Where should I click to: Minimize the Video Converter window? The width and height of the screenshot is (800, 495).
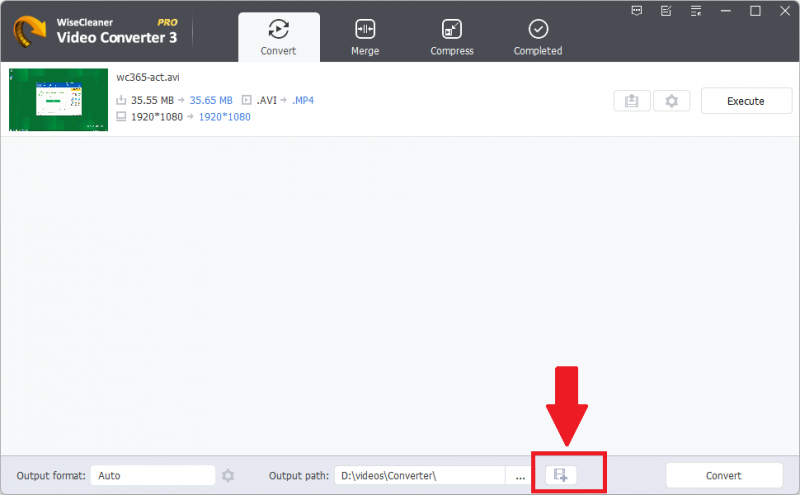tap(726, 11)
